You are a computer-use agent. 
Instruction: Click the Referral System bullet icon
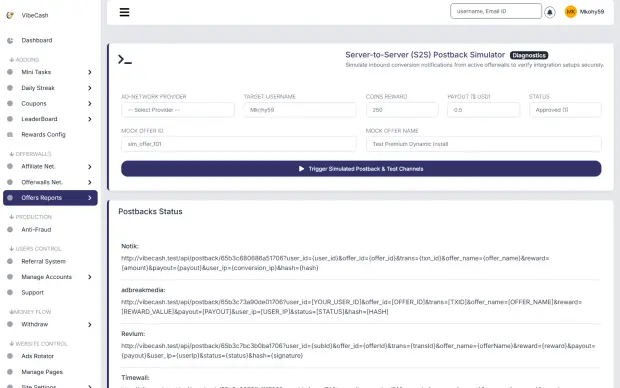[x=10, y=261]
